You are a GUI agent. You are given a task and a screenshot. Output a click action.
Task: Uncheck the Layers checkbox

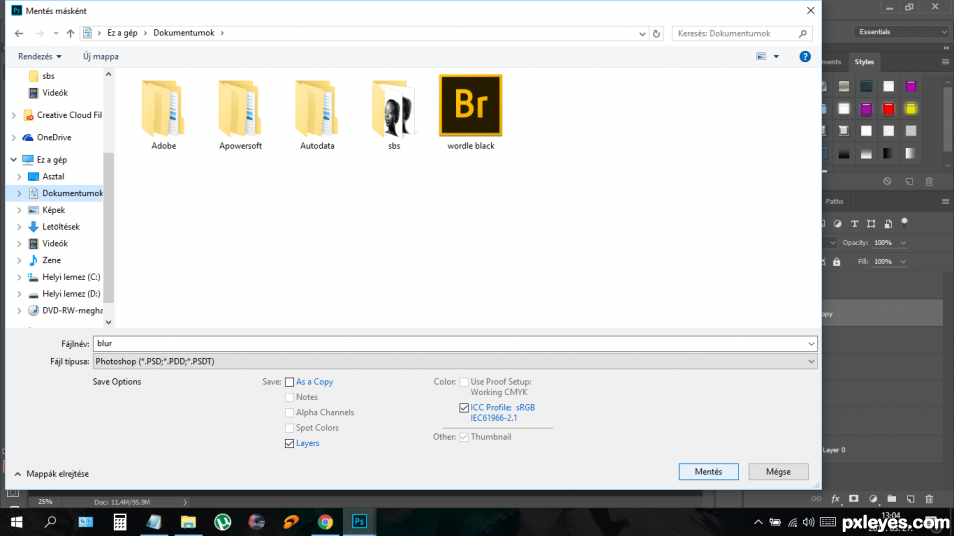pos(290,444)
